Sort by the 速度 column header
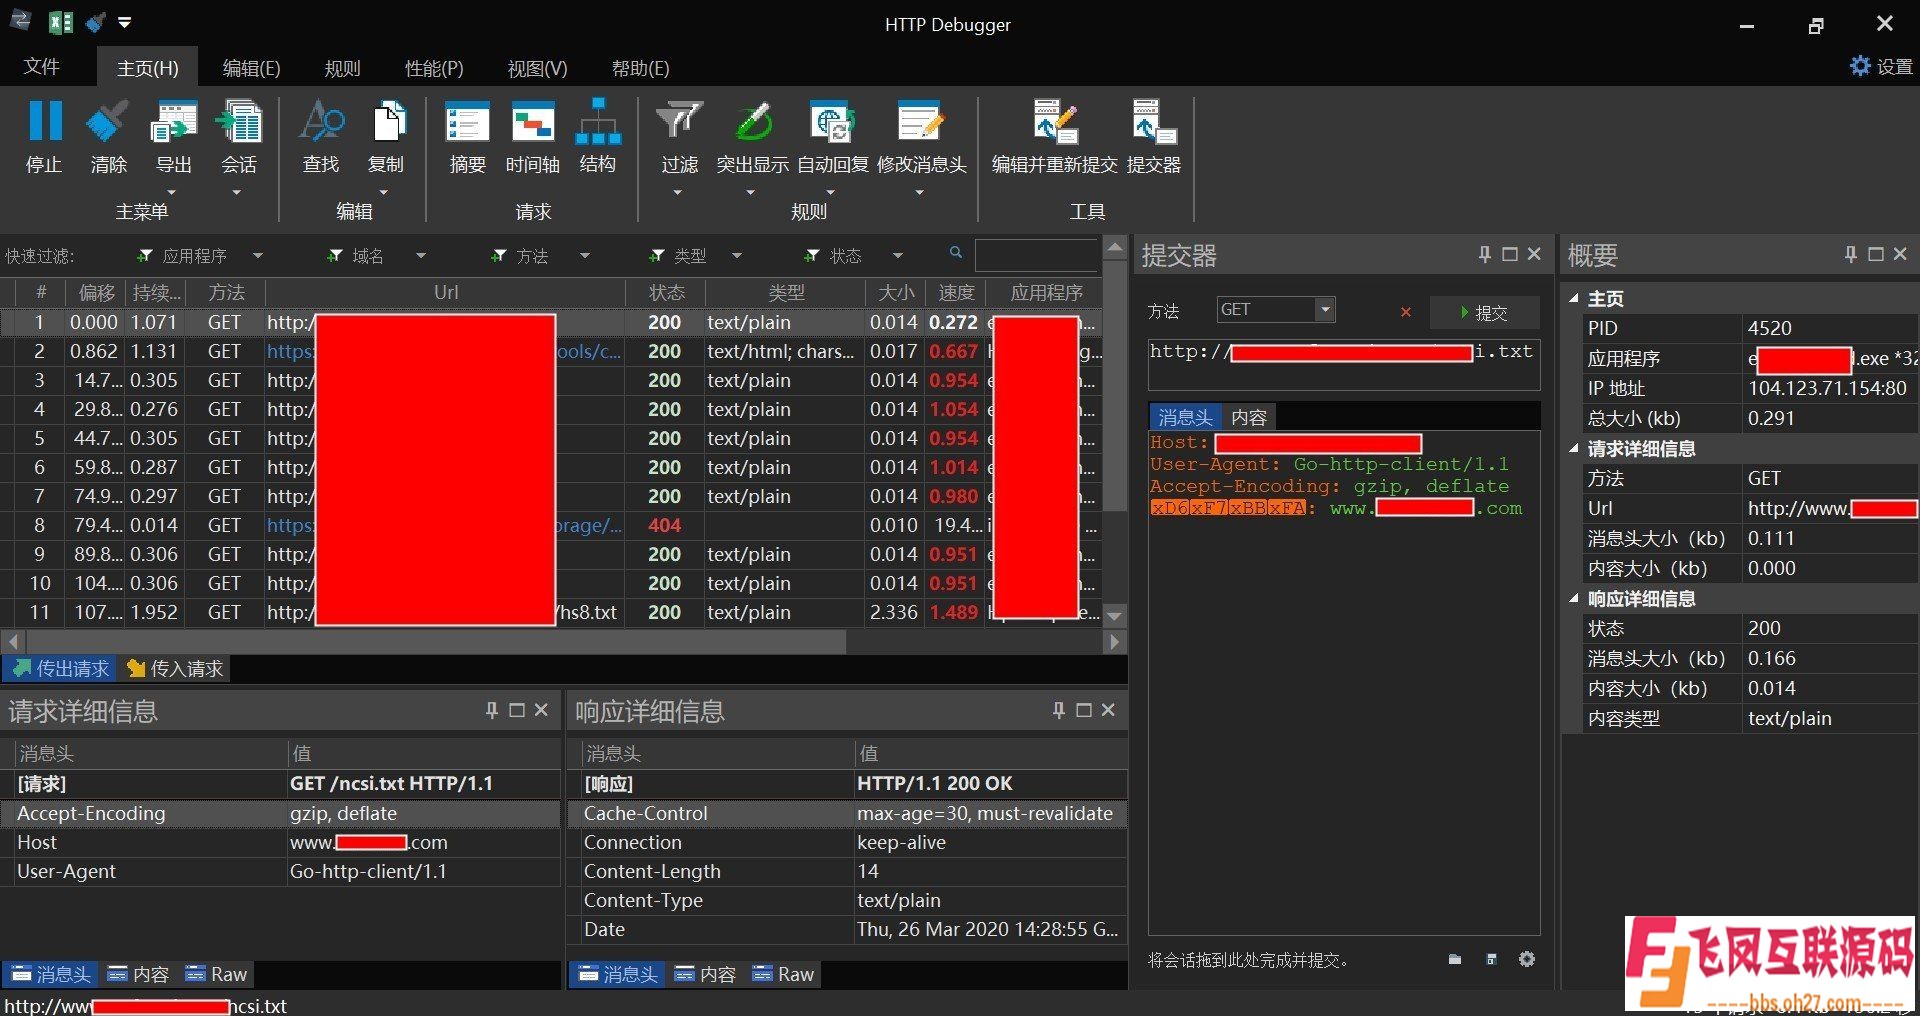Image resolution: width=1920 pixels, height=1016 pixels. [x=956, y=292]
